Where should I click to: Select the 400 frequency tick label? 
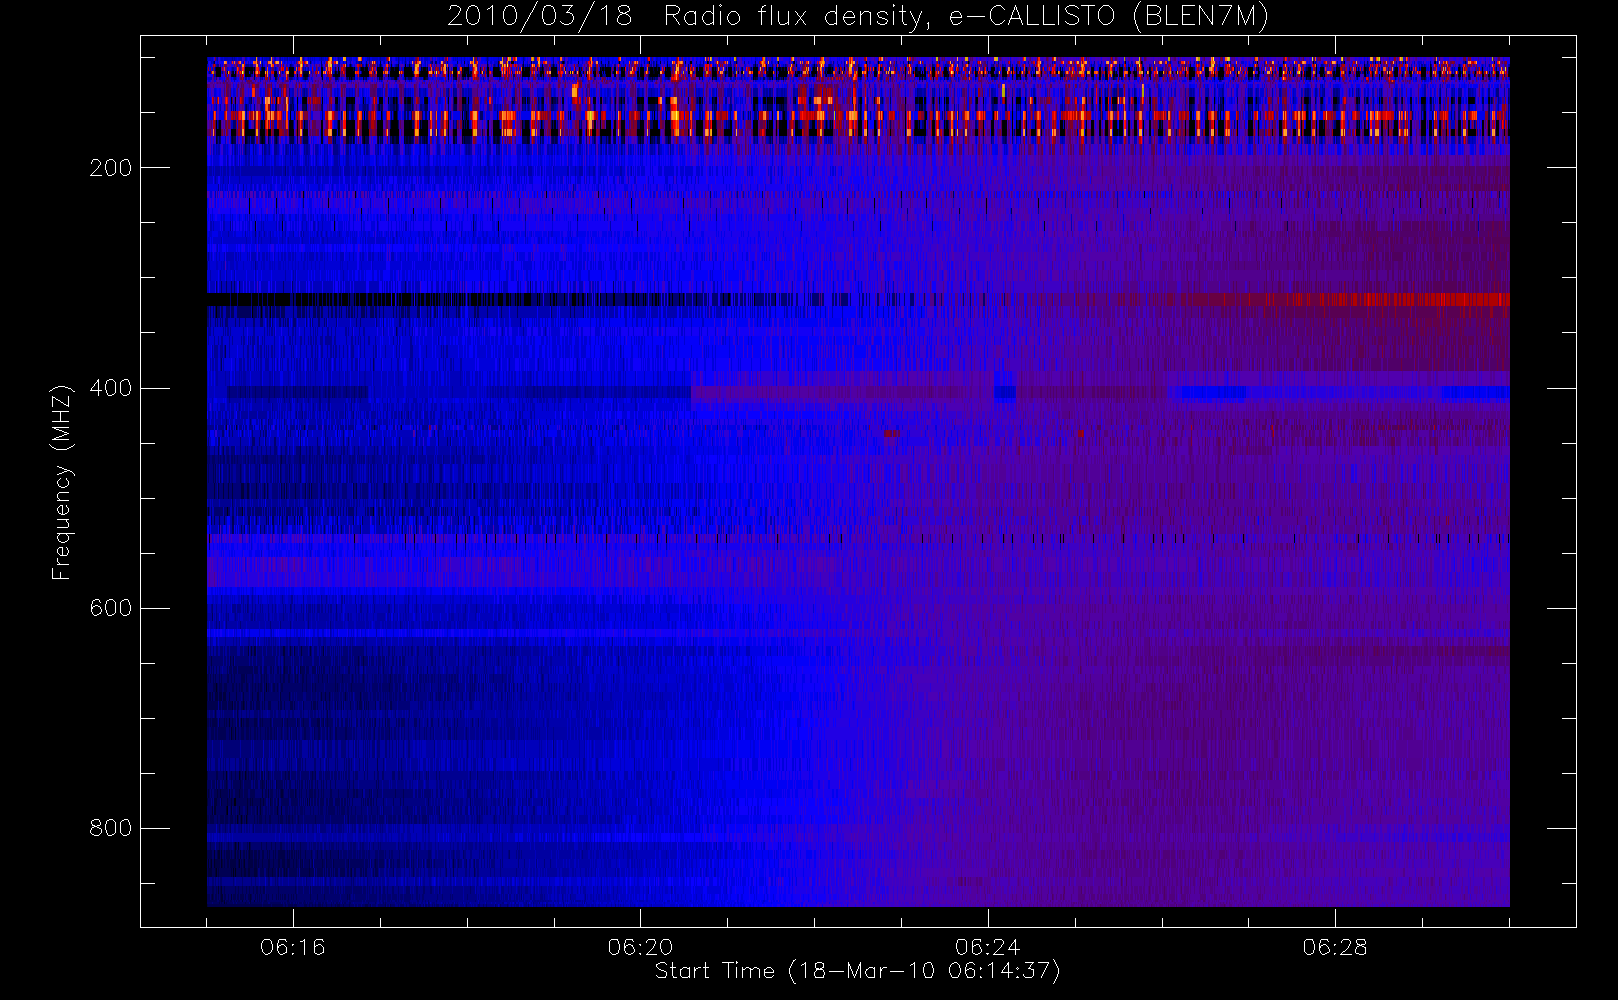110,388
